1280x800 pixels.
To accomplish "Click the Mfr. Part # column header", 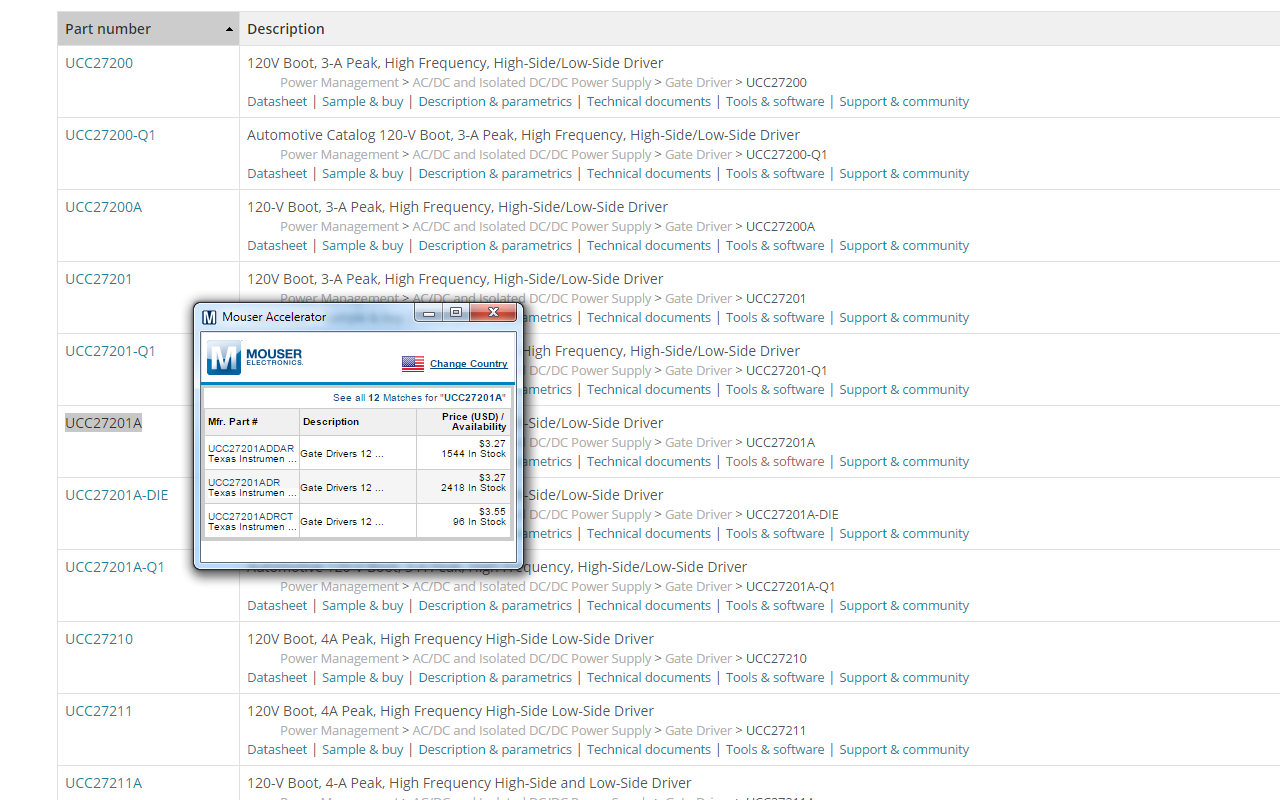I will [233, 422].
